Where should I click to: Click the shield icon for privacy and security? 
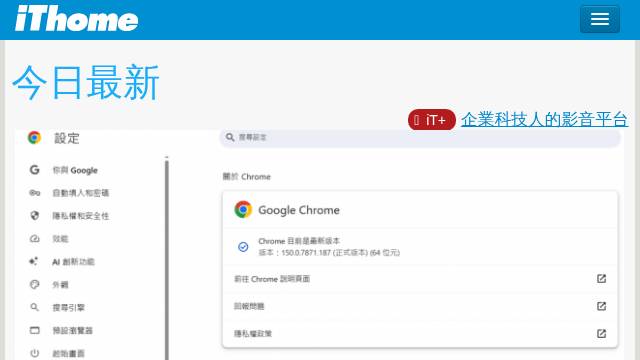pos(35,216)
